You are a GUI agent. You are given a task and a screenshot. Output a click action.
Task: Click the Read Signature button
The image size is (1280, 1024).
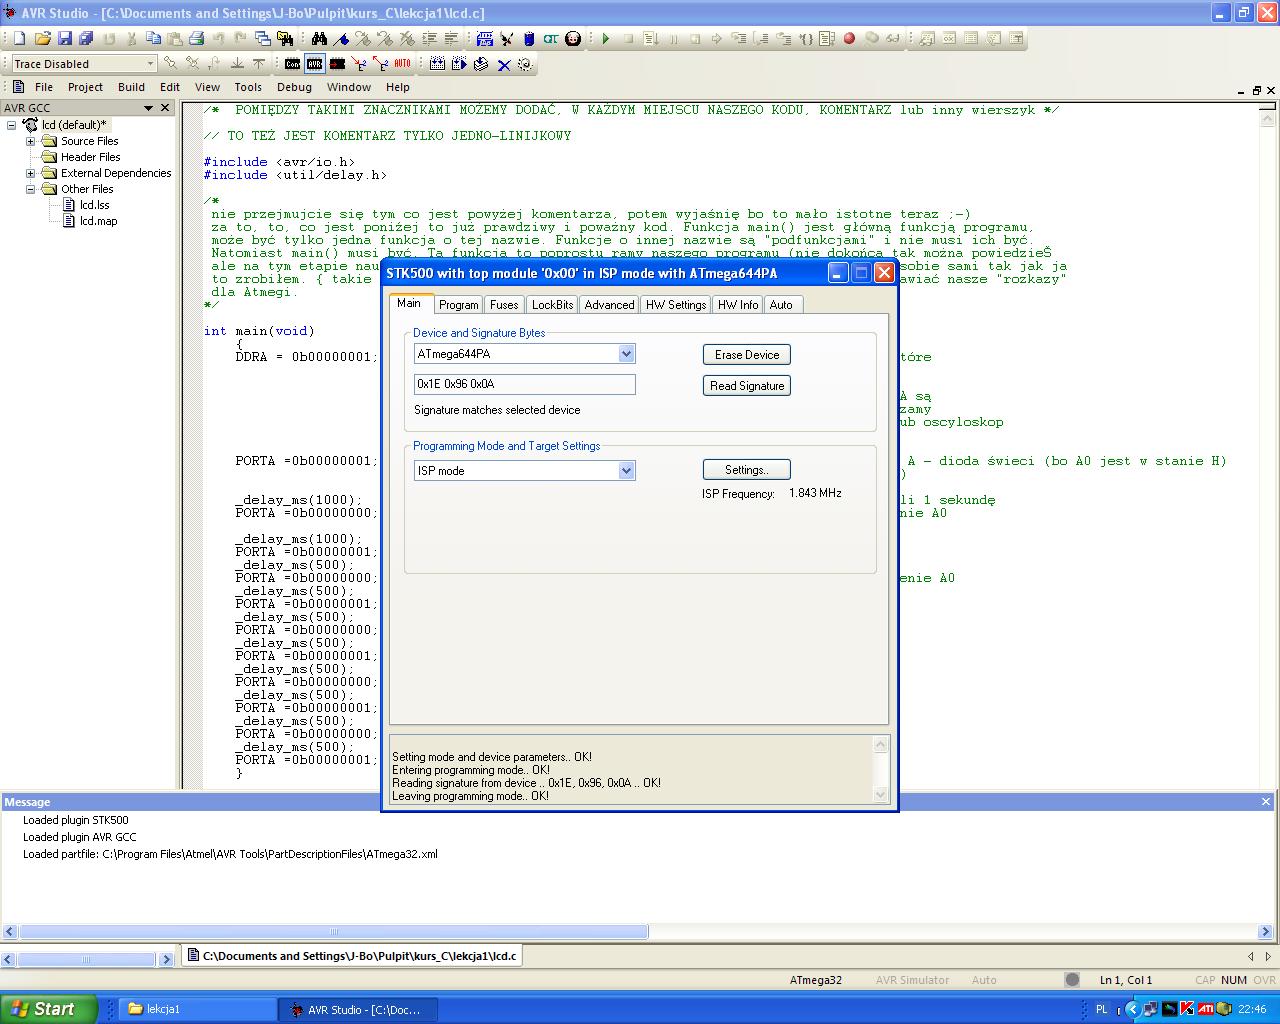pos(746,386)
